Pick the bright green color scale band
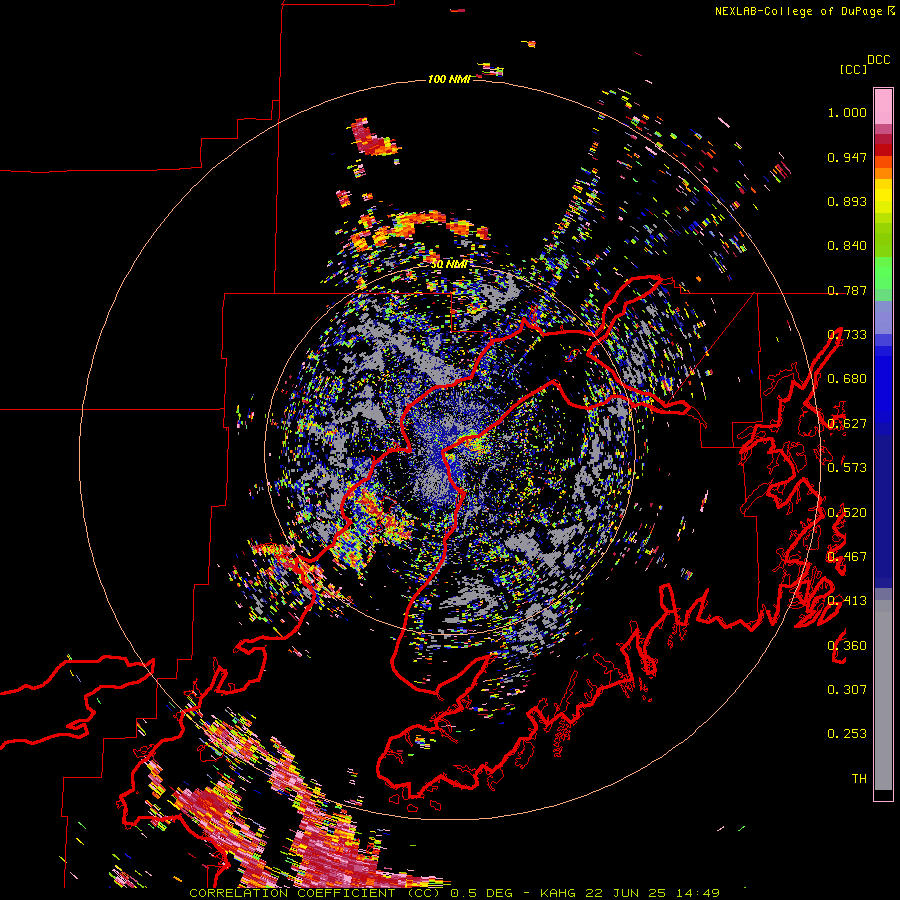This screenshot has width=900, height=900. pos(883,273)
